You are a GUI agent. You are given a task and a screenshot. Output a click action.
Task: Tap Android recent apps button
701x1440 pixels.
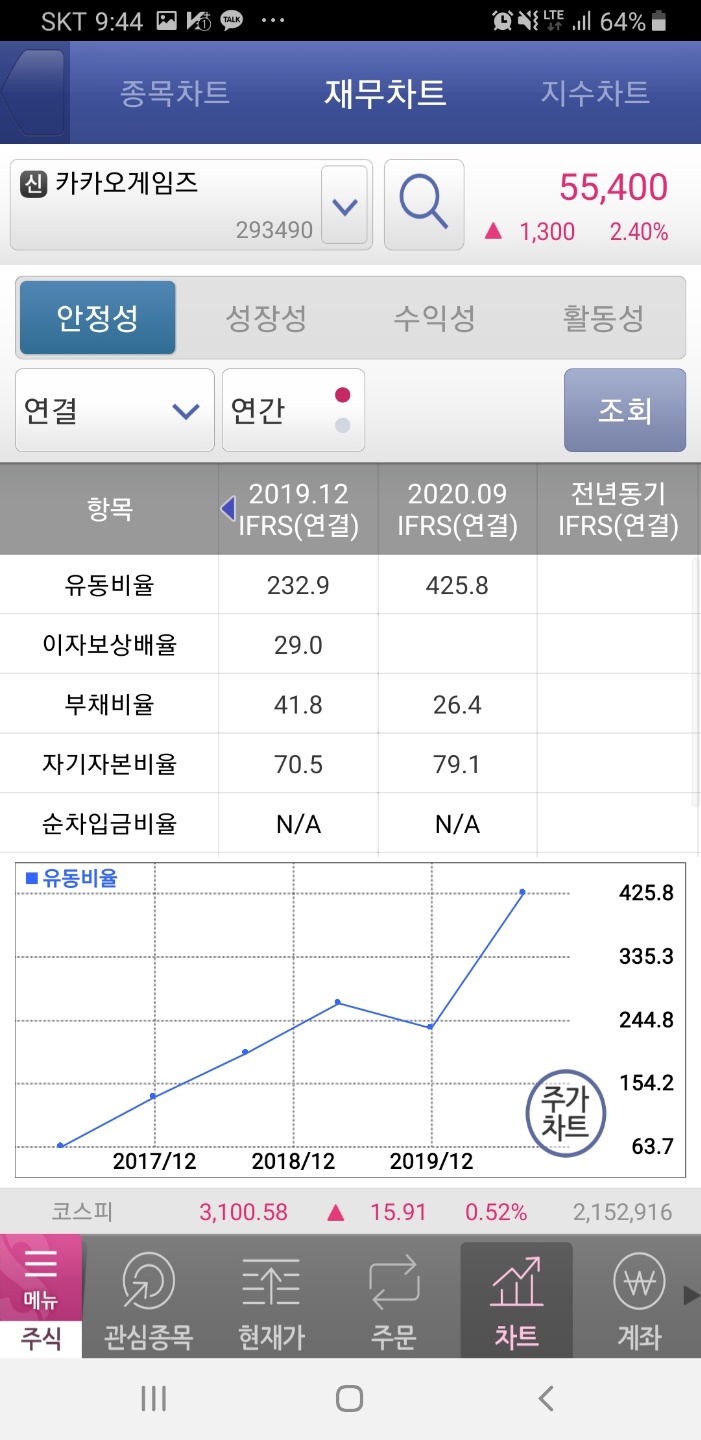tap(153, 1398)
